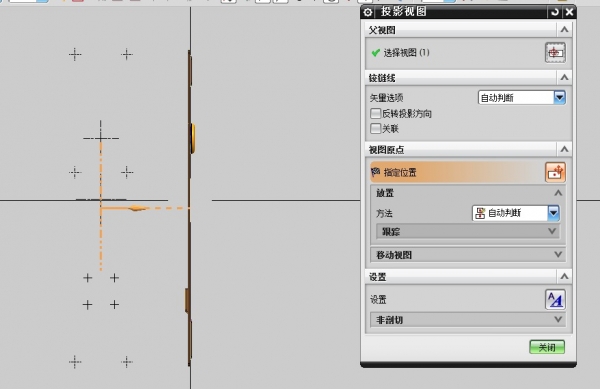Click the dialog settings gear icon
Screen dimensions: 600x389
368,12
